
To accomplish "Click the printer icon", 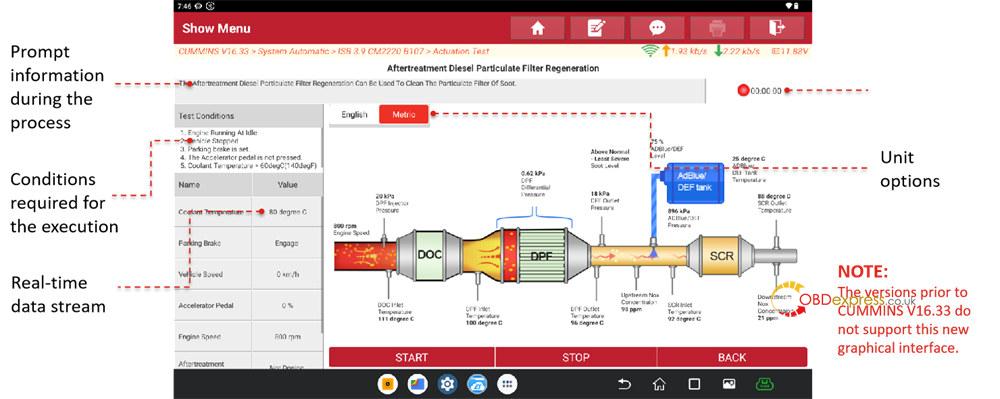I will 717,28.
